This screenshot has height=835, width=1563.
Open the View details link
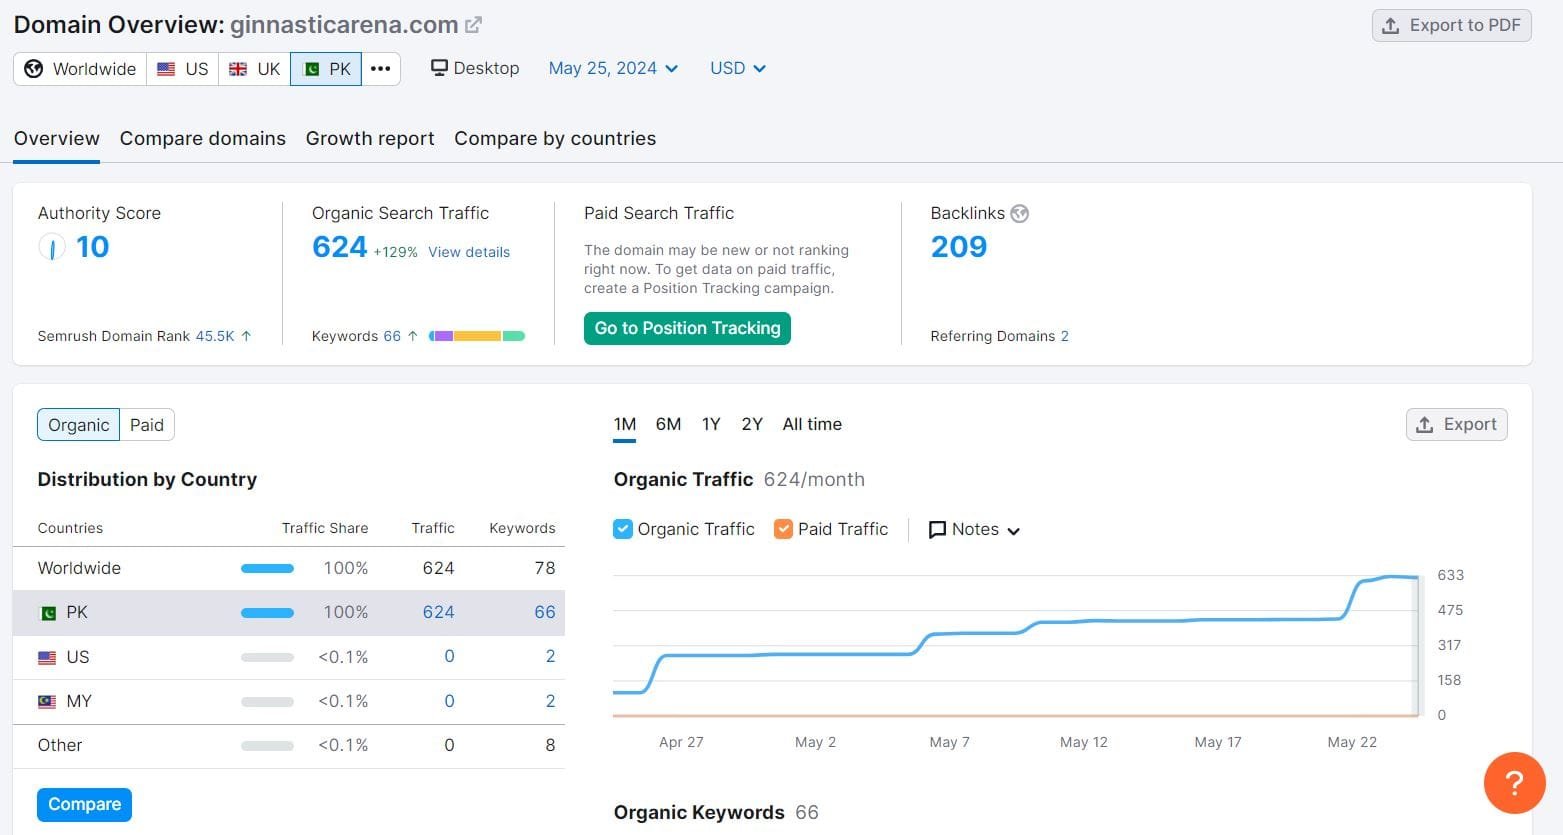pos(469,252)
